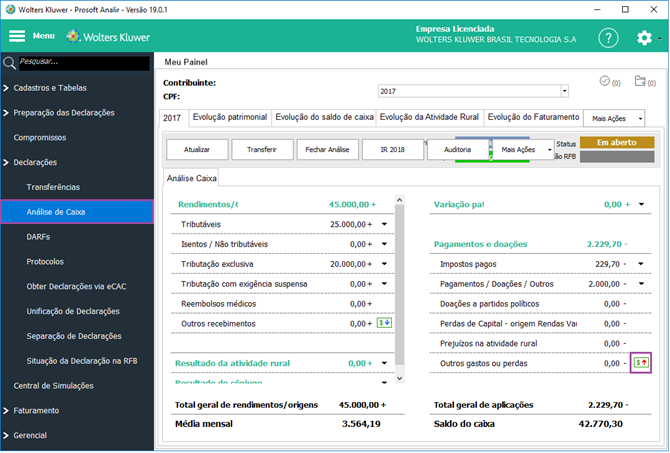The image size is (670, 453).
Task: Open the help question mark icon
Action: [x=608, y=38]
